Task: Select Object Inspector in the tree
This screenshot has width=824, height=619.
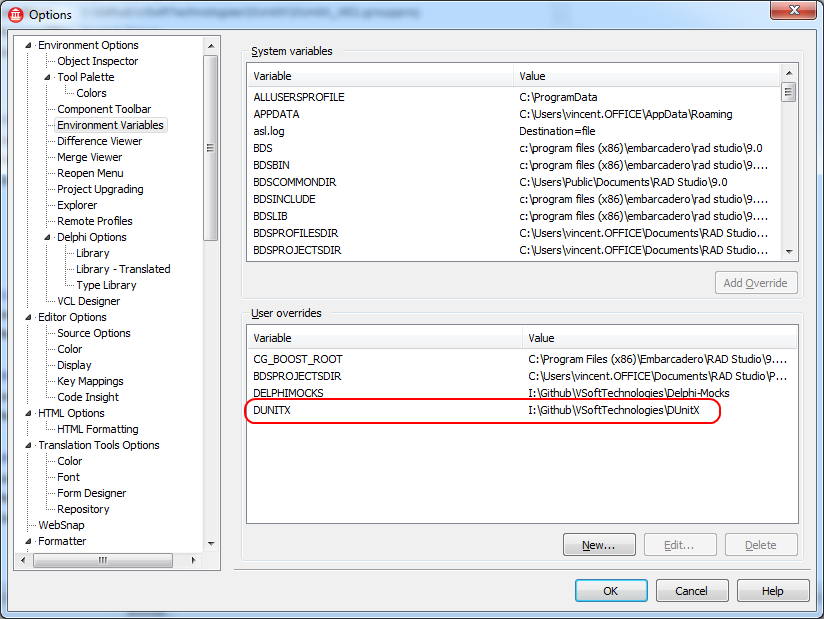Action: tap(97, 61)
